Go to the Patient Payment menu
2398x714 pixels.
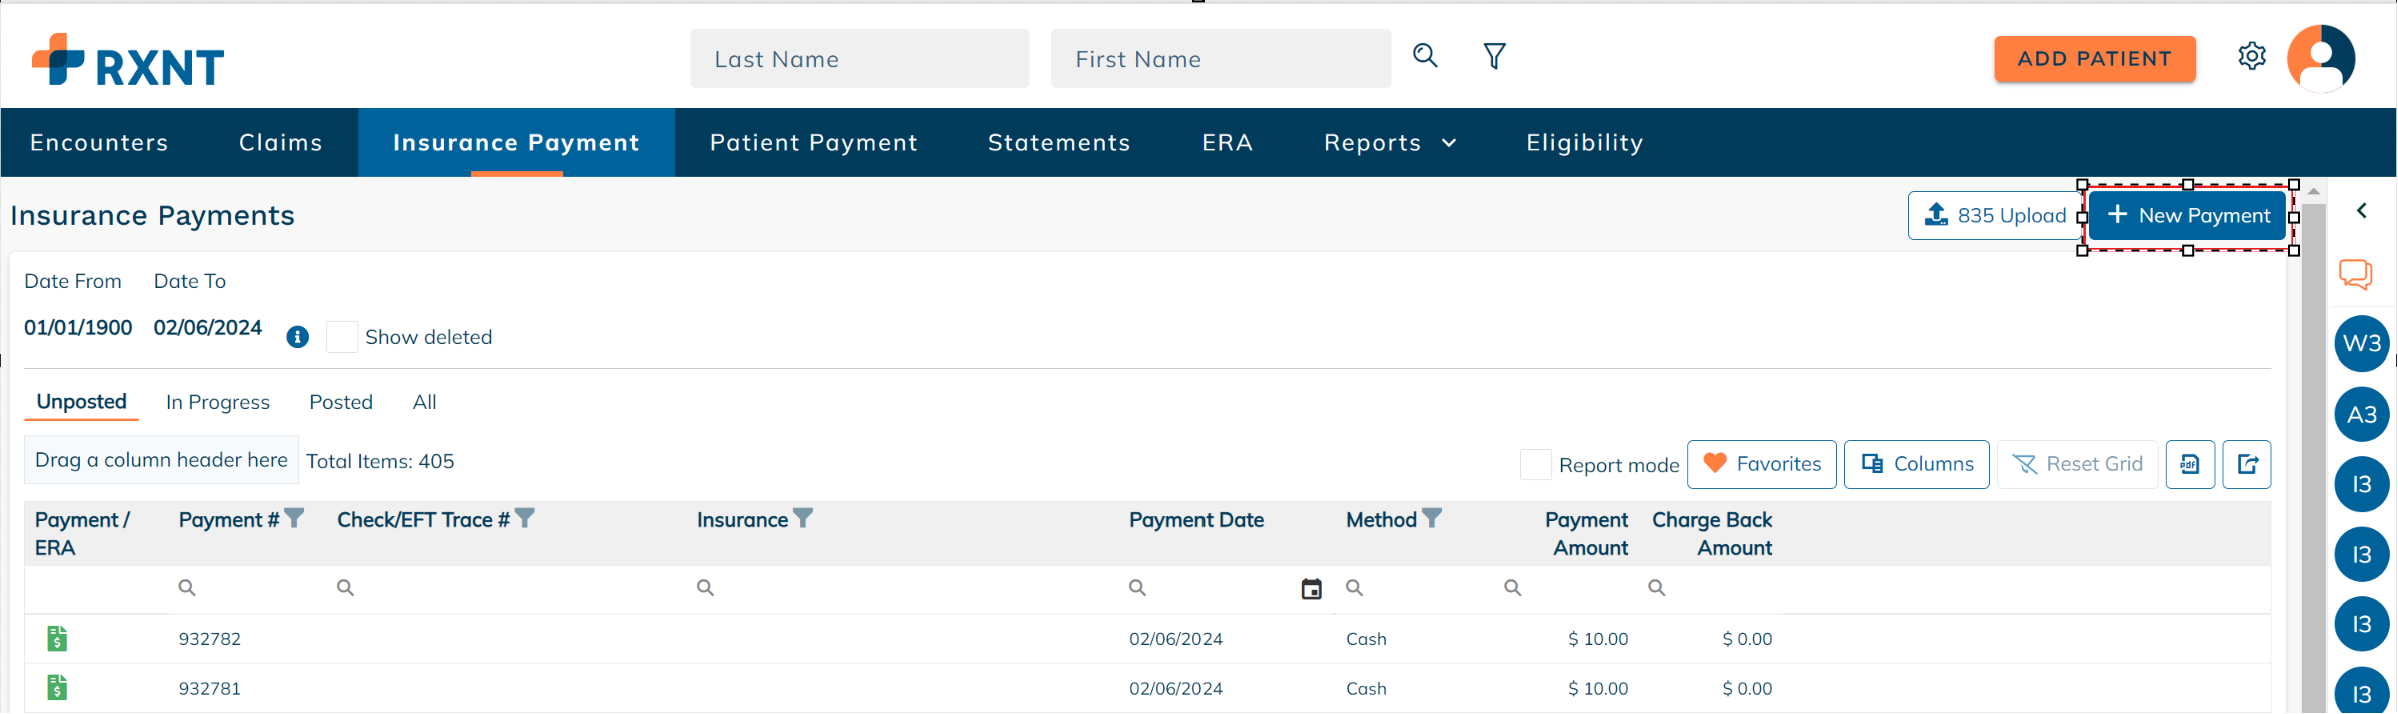813,143
